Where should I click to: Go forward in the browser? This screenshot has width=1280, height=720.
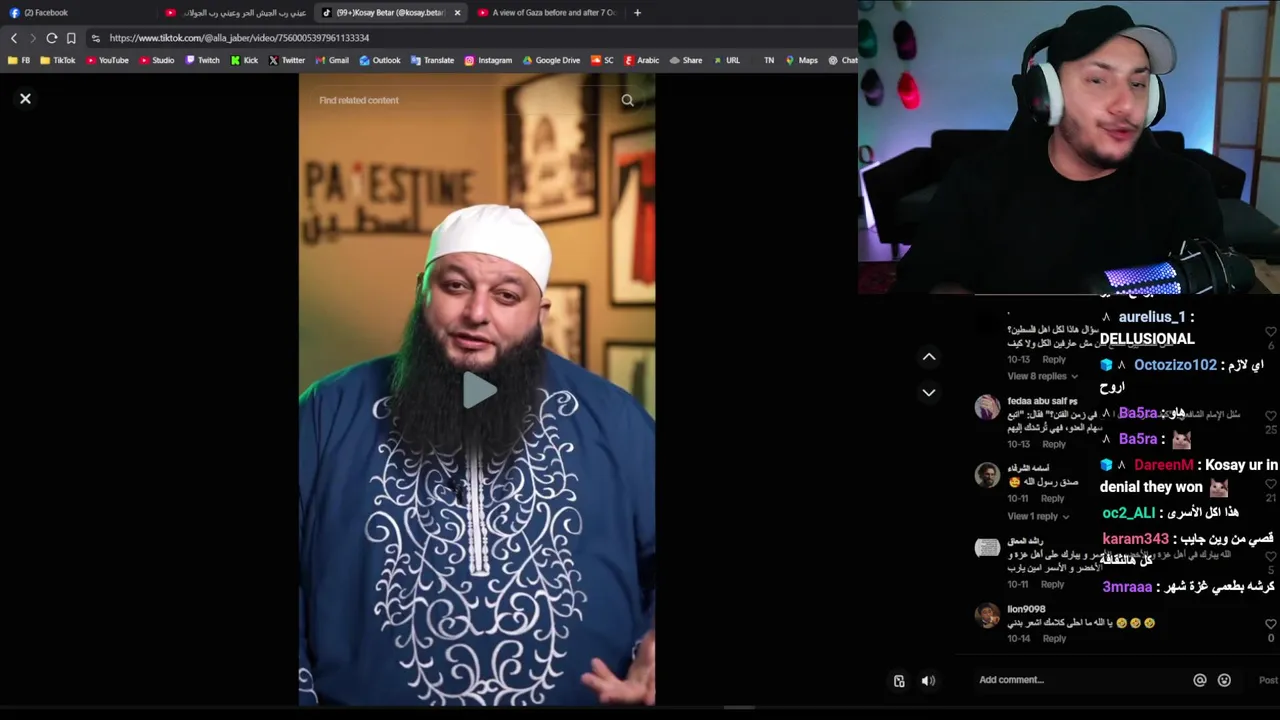click(32, 38)
